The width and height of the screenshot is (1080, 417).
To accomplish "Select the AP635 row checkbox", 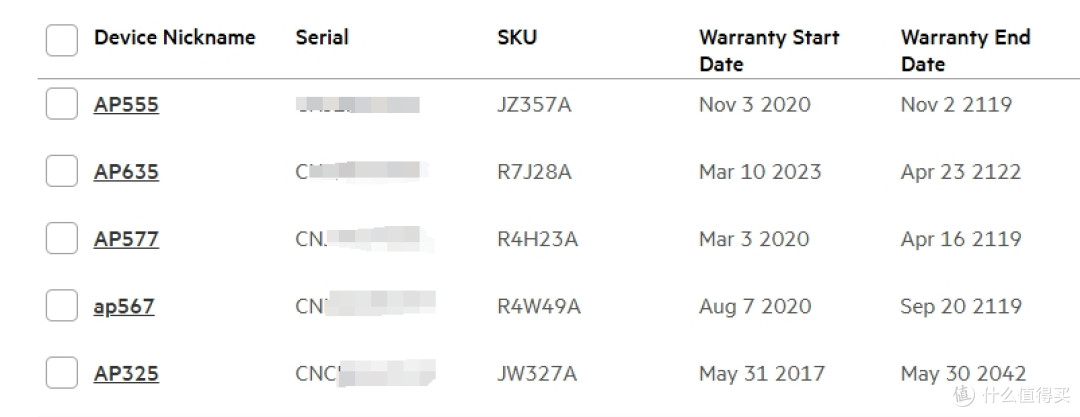I will (62, 172).
